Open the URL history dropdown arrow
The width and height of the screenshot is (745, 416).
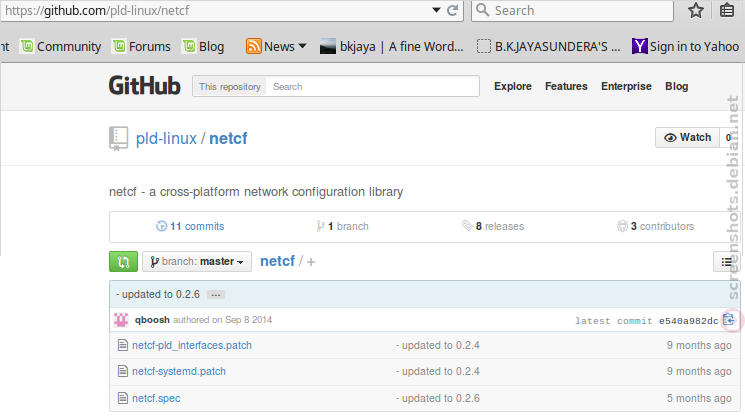[436, 10]
